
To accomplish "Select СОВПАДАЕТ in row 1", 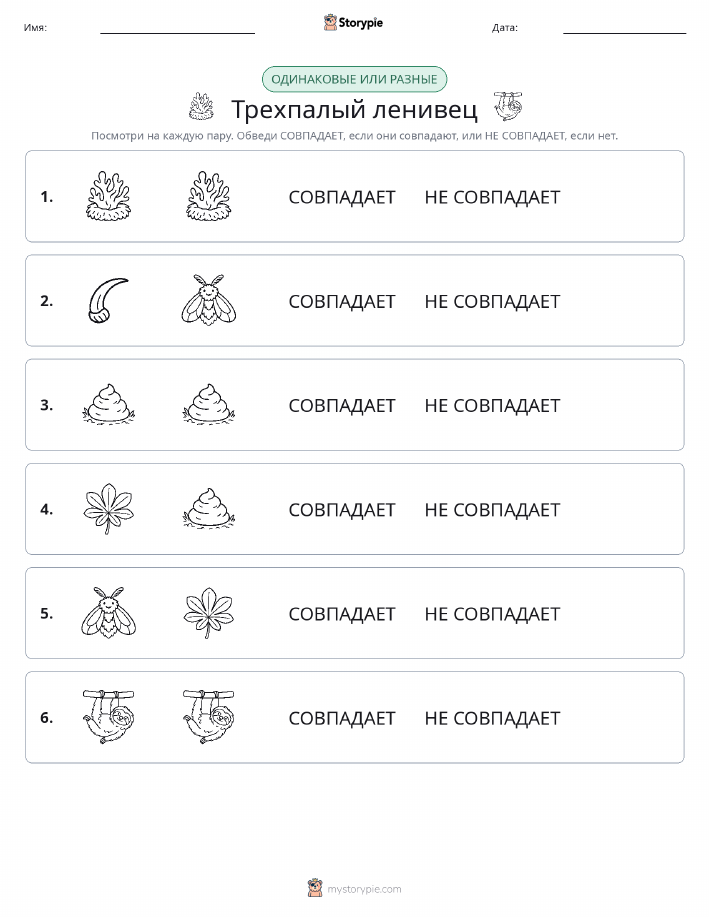I will click(342, 197).
